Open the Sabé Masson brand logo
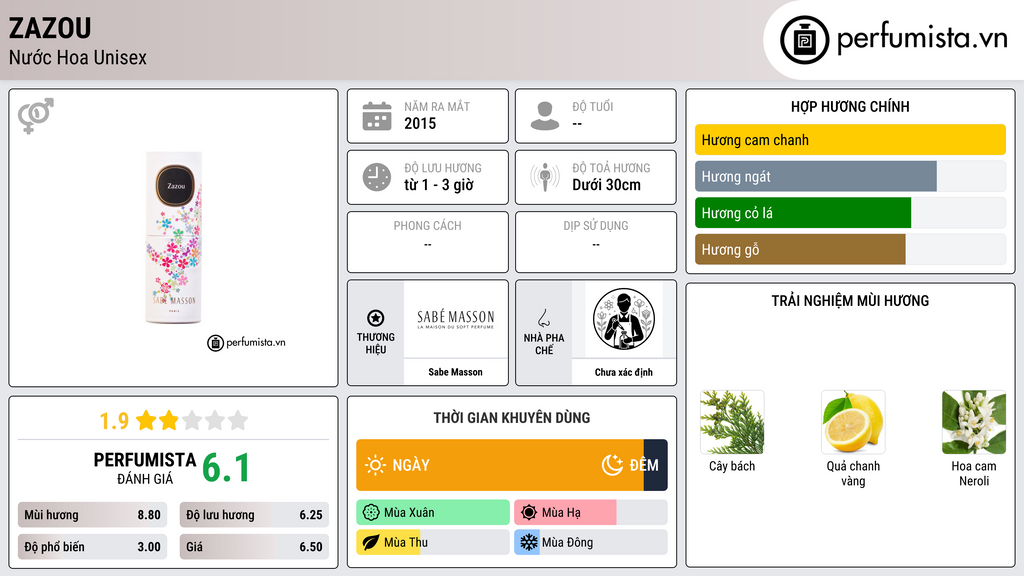 [455, 319]
